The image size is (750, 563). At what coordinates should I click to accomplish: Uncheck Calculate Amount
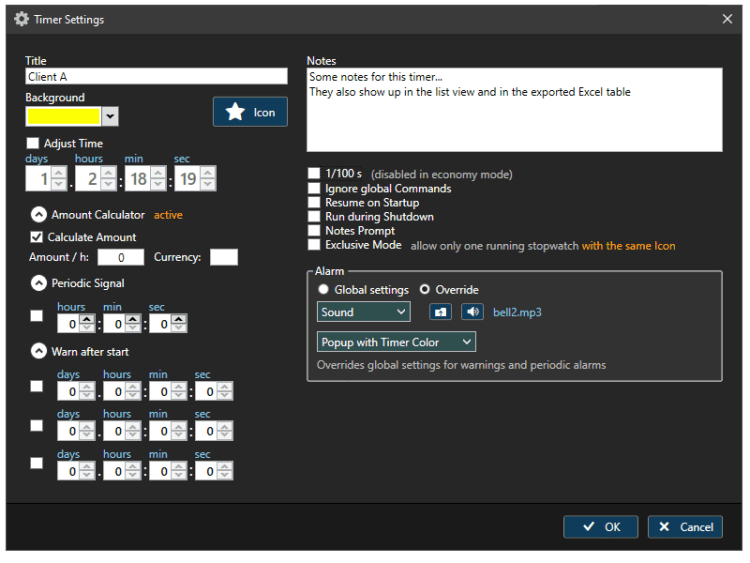[x=36, y=237]
